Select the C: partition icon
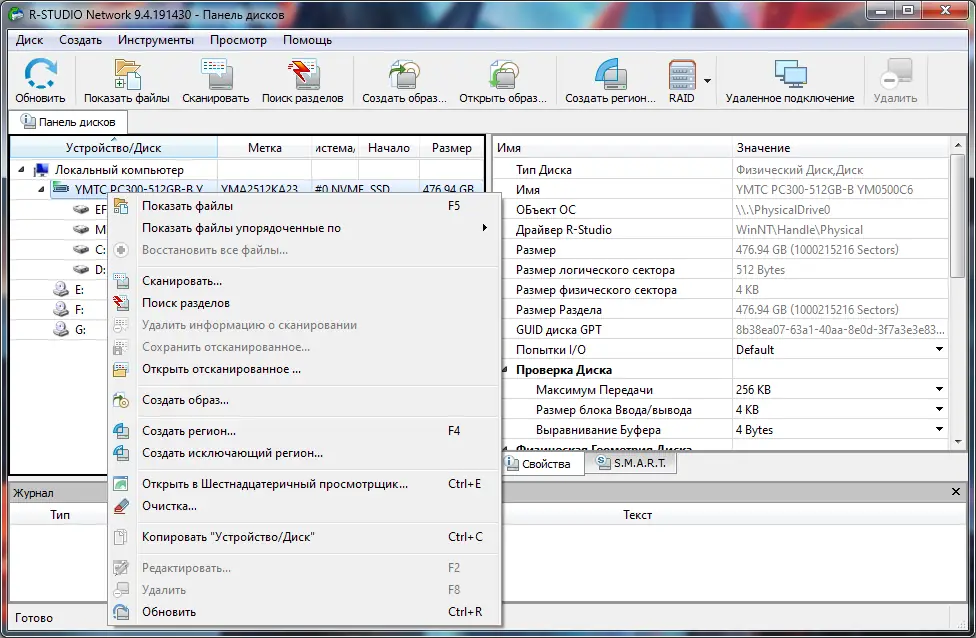The height and width of the screenshot is (638, 976). click(81, 250)
